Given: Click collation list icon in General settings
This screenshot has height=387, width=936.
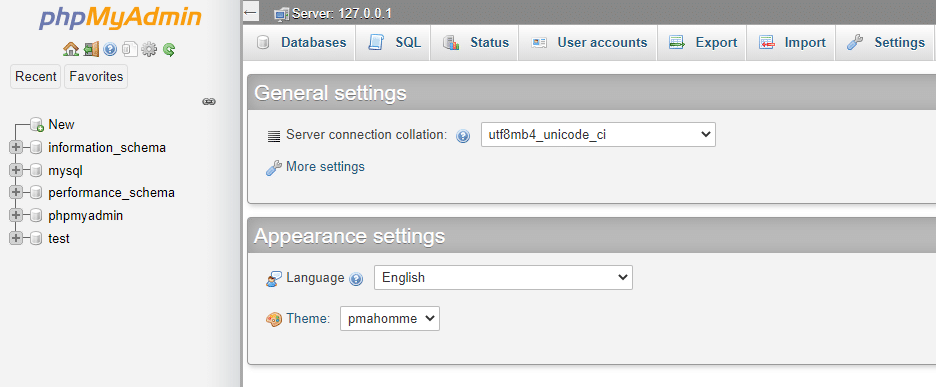Looking at the screenshot, I should click(x=274, y=136).
